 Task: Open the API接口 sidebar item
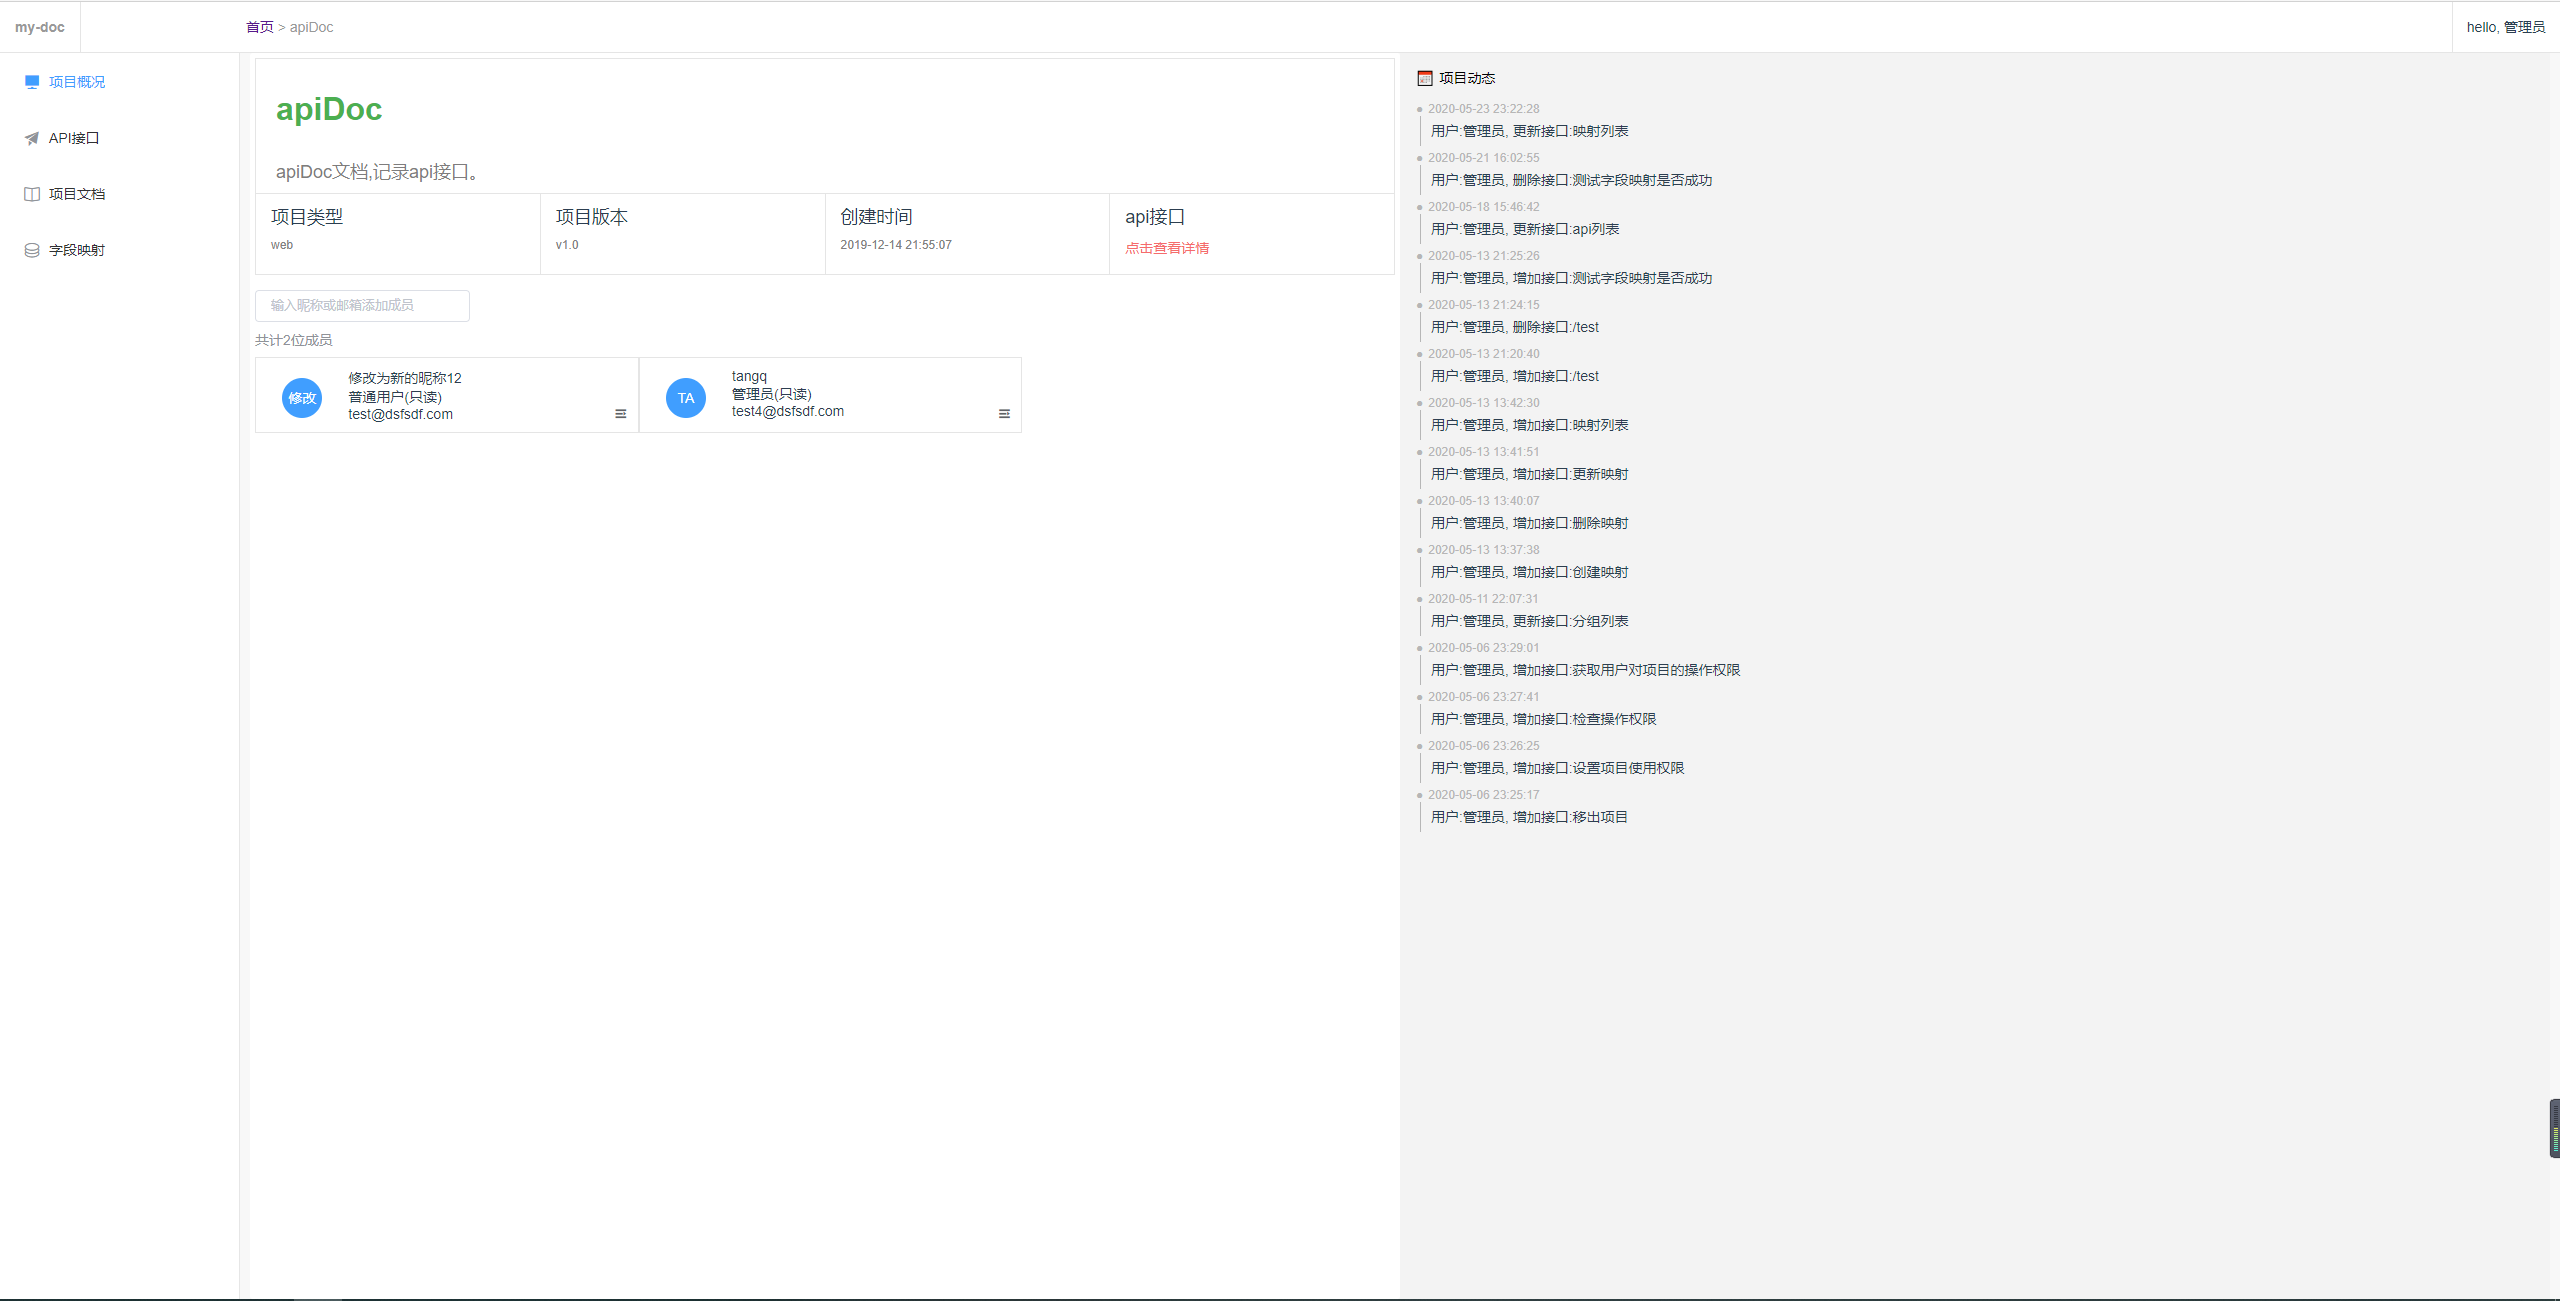pos(74,138)
